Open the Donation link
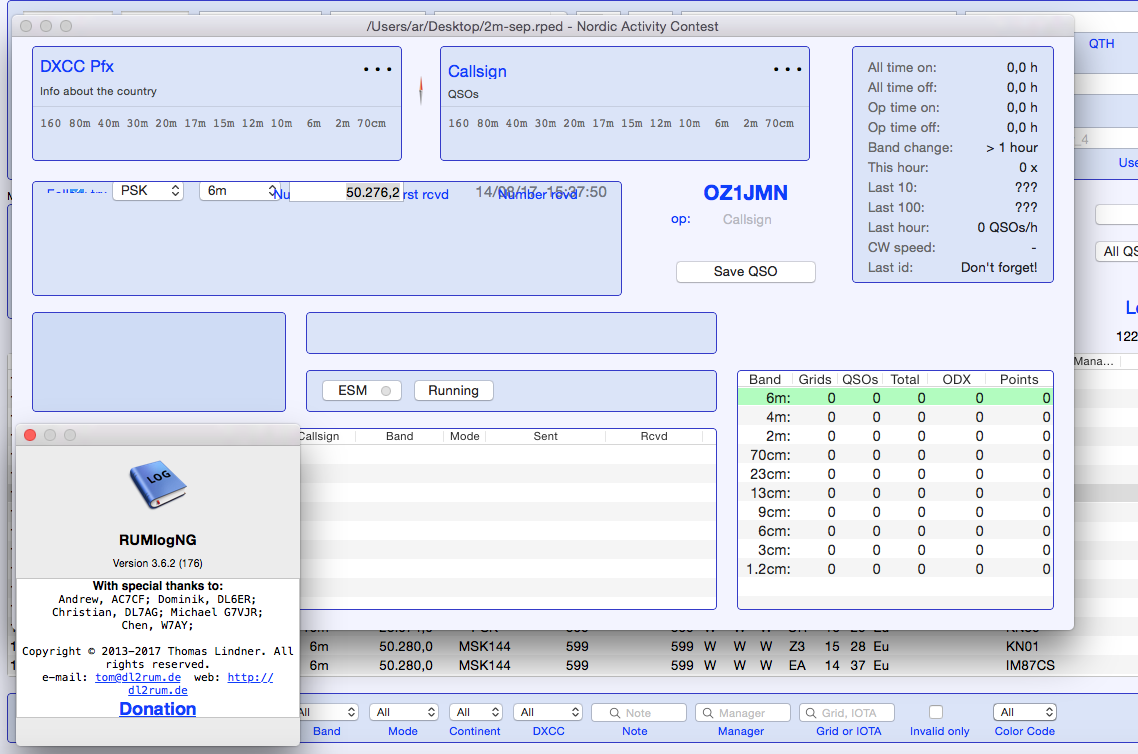1138x754 pixels. point(157,709)
